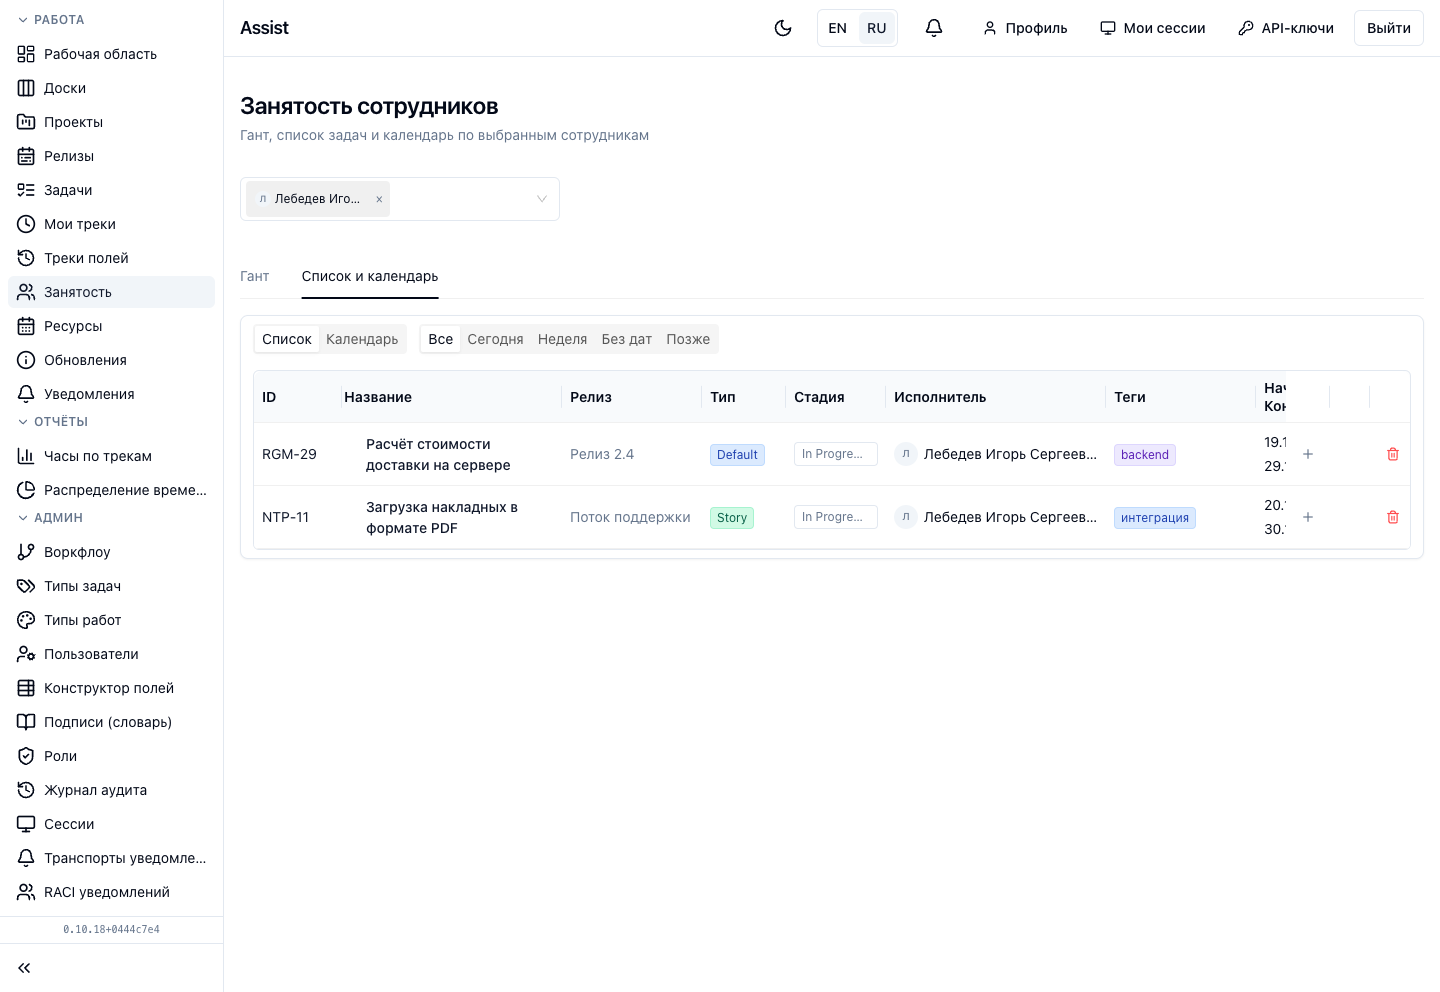This screenshot has width=1440, height=992.
Task: Open Треки полей in sidebar
Action: [x=111, y=258]
